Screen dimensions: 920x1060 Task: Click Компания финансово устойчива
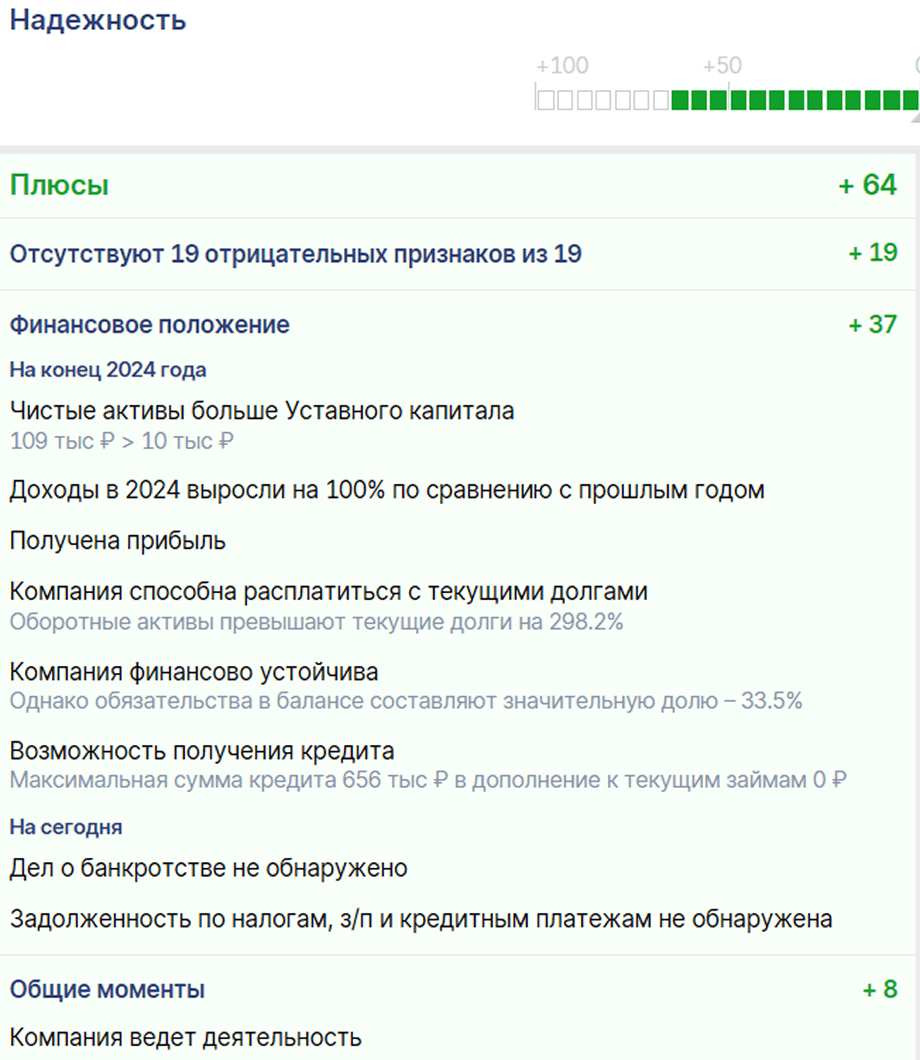point(194,672)
